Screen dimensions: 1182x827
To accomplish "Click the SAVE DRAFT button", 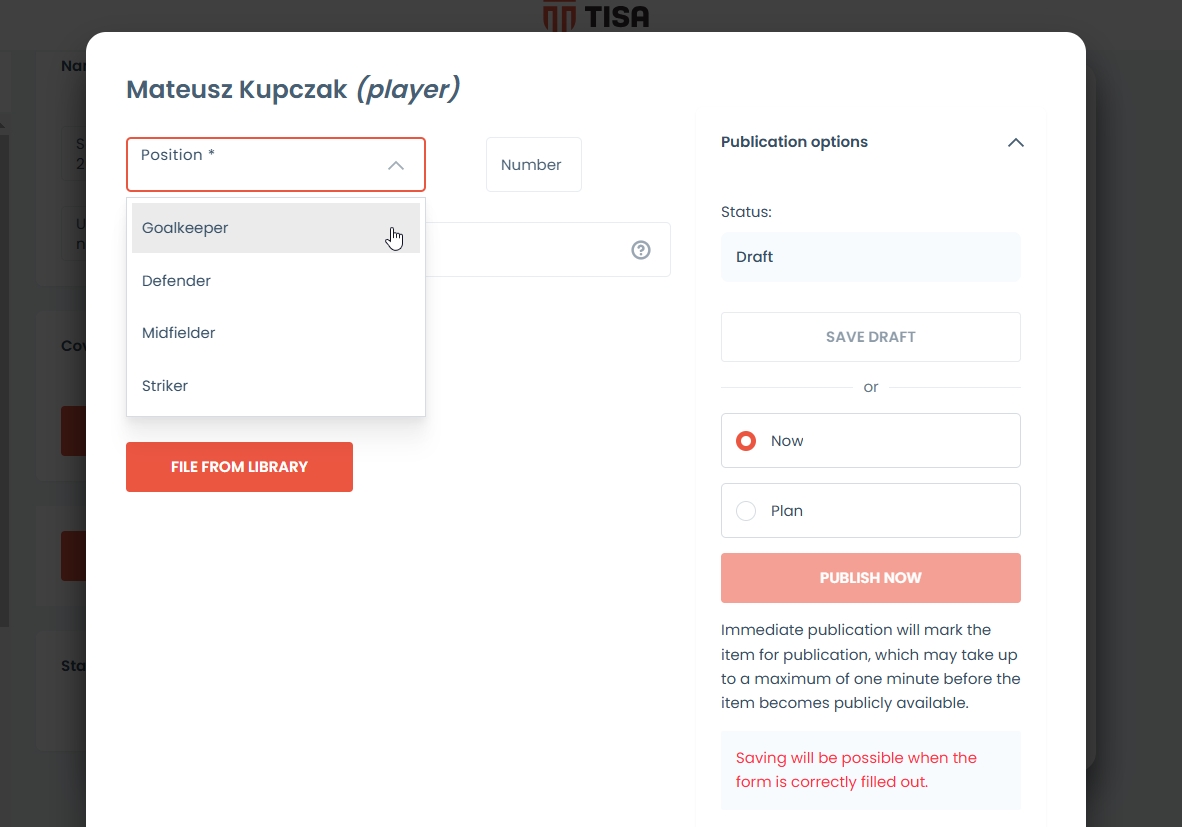I will coord(870,337).
